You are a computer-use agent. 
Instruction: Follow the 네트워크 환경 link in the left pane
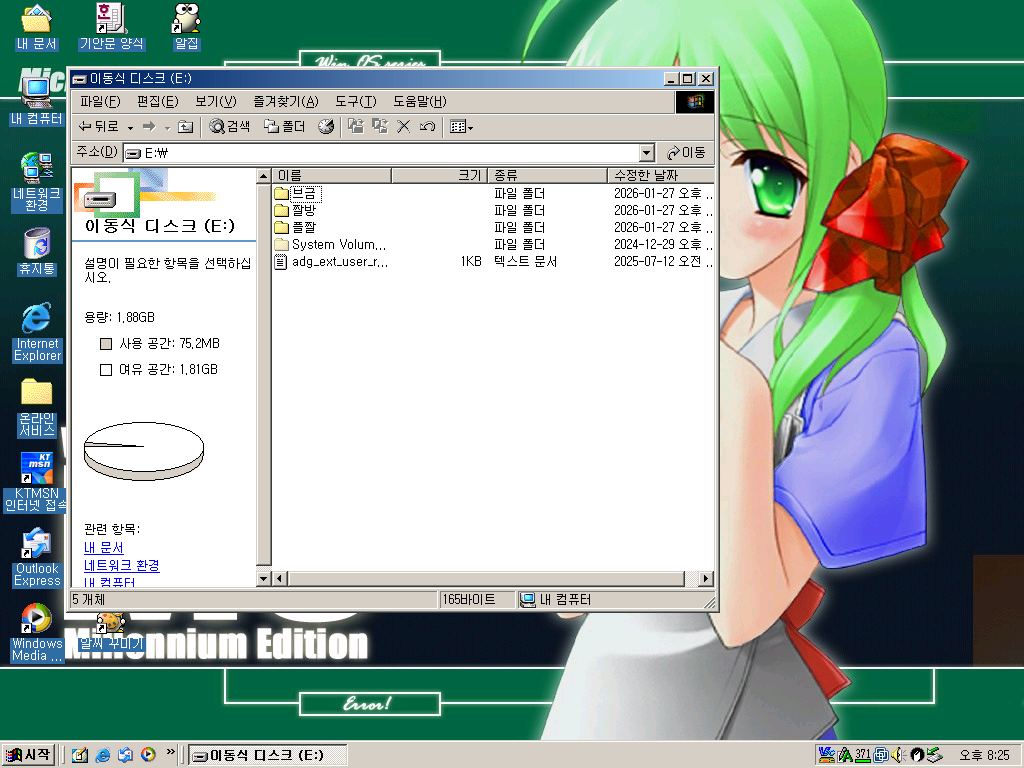click(121, 565)
